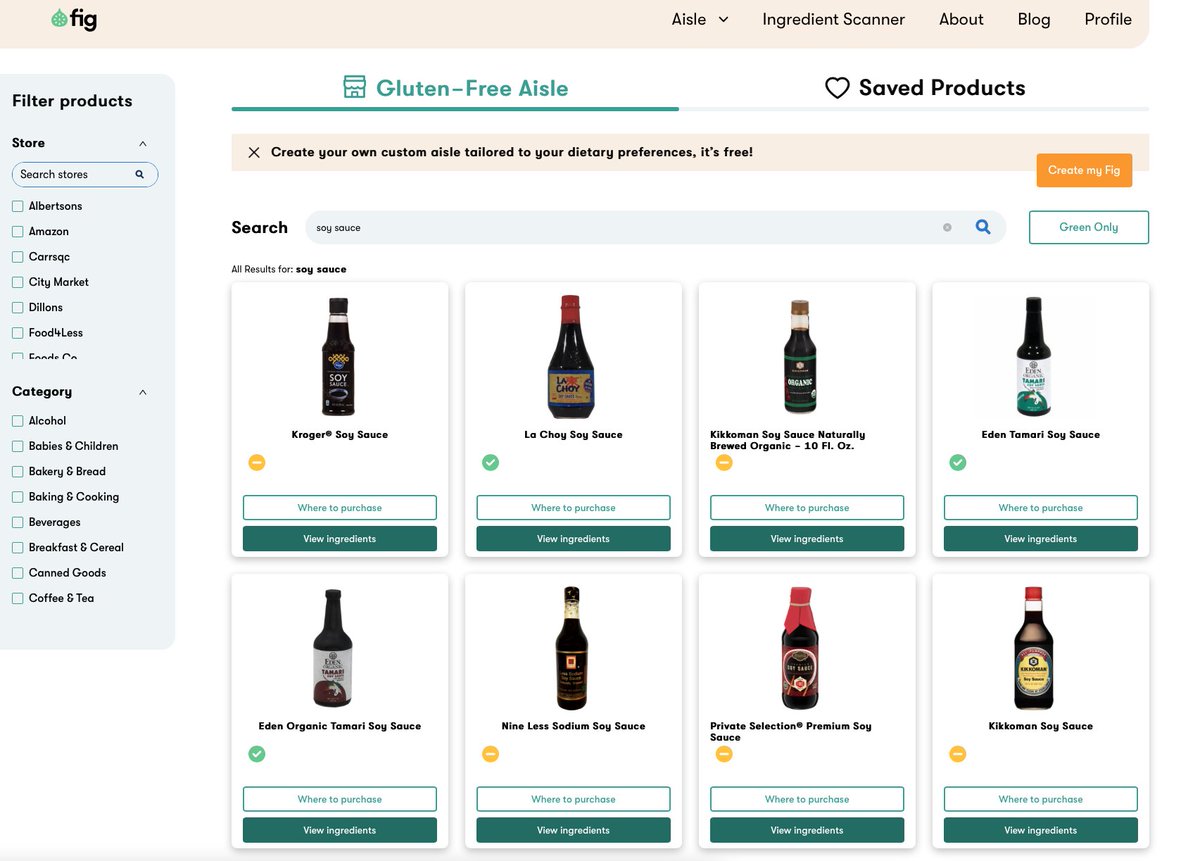The width and height of the screenshot is (1200, 861).
Task: Click the fig logo in the header
Action: click(74, 19)
